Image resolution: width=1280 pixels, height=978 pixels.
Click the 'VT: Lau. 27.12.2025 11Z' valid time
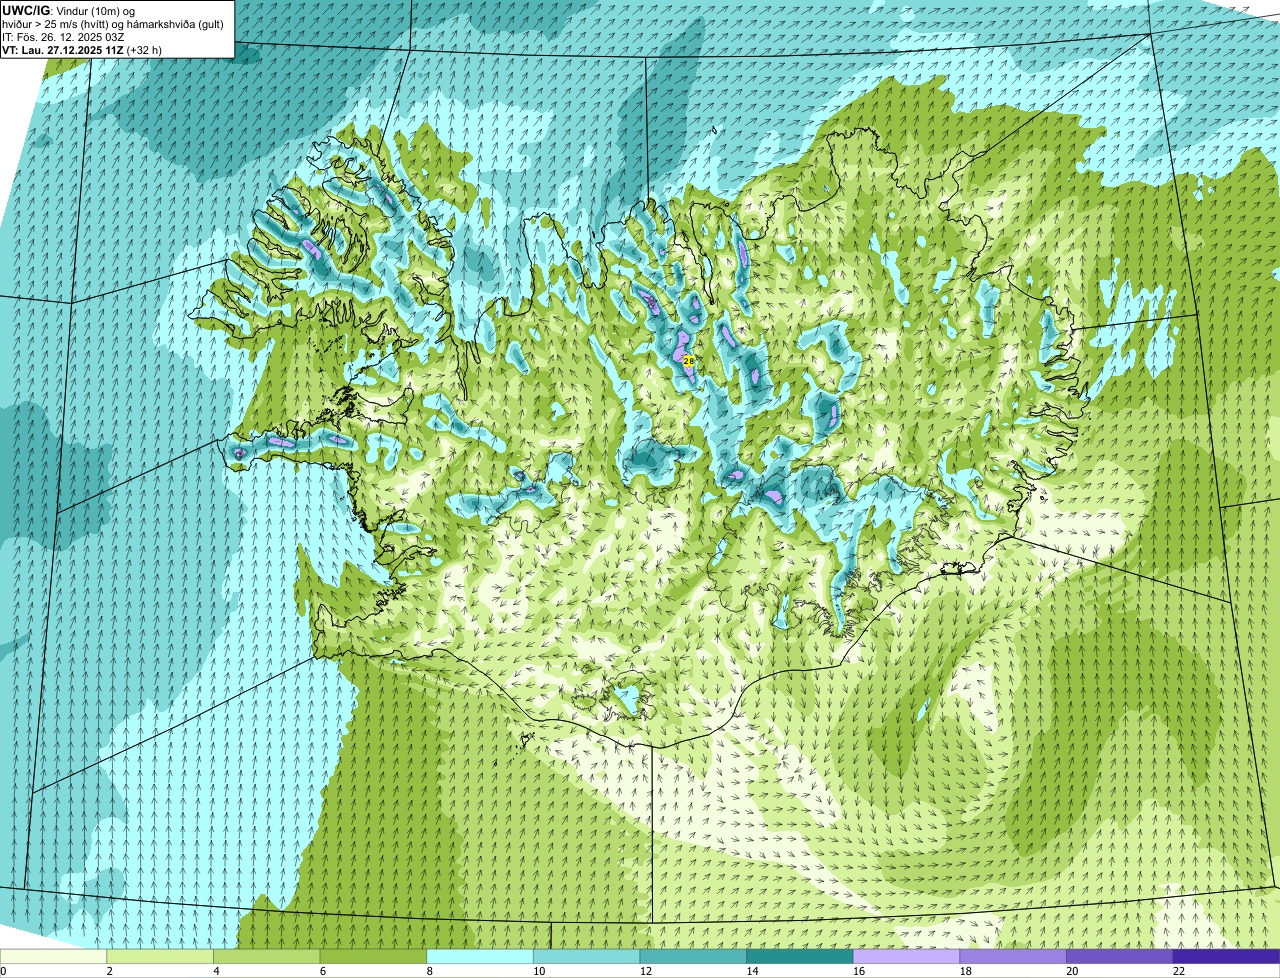(62, 49)
